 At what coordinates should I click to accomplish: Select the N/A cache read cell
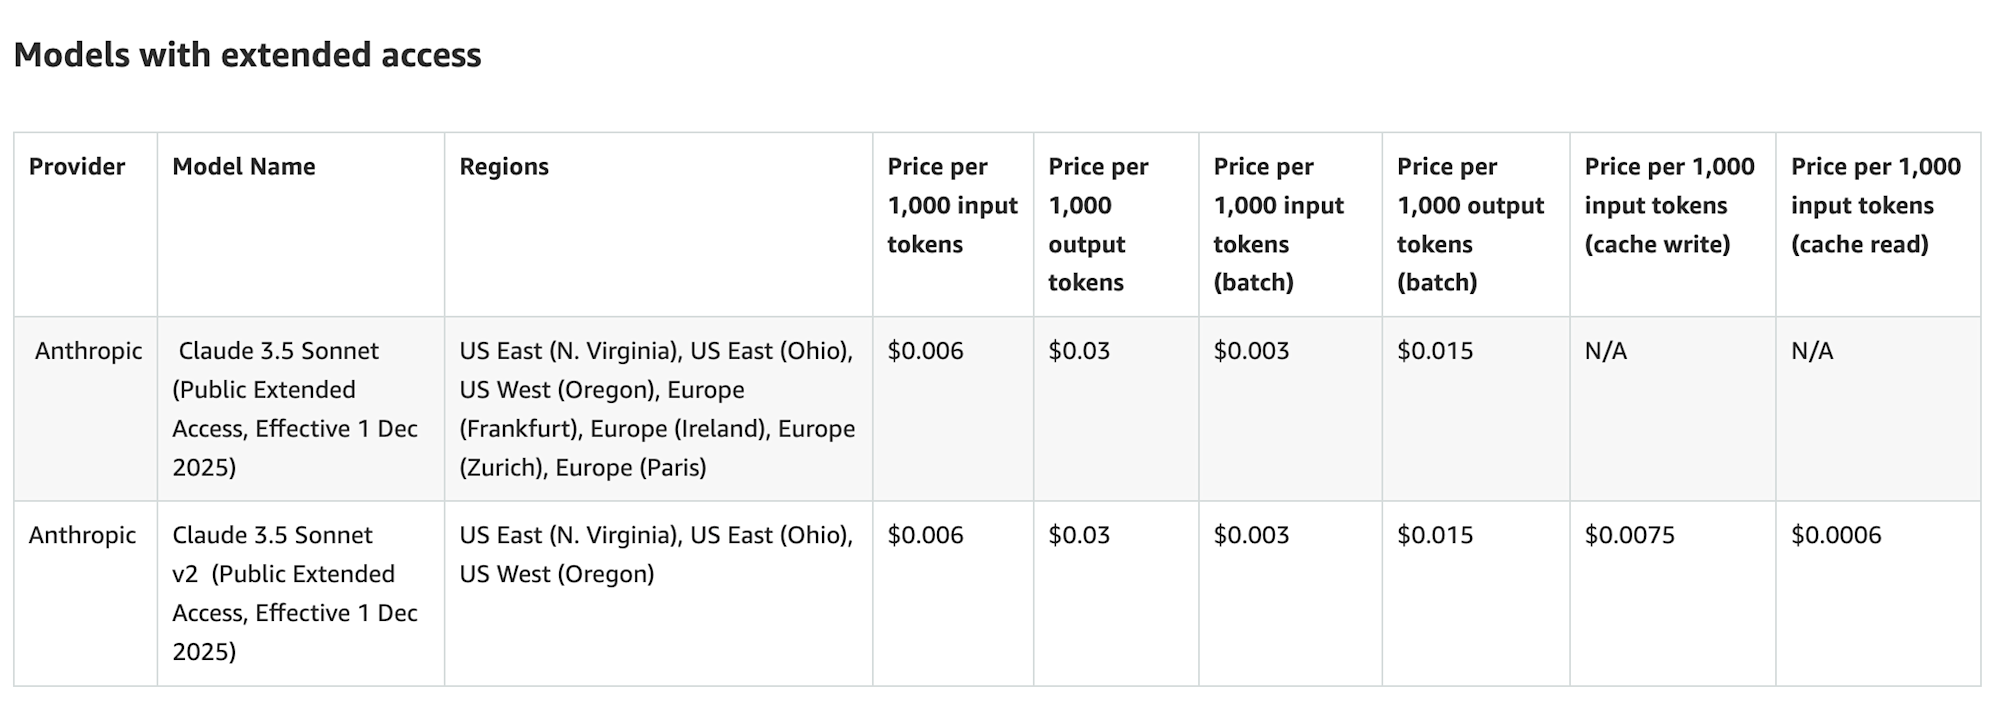coord(1812,351)
